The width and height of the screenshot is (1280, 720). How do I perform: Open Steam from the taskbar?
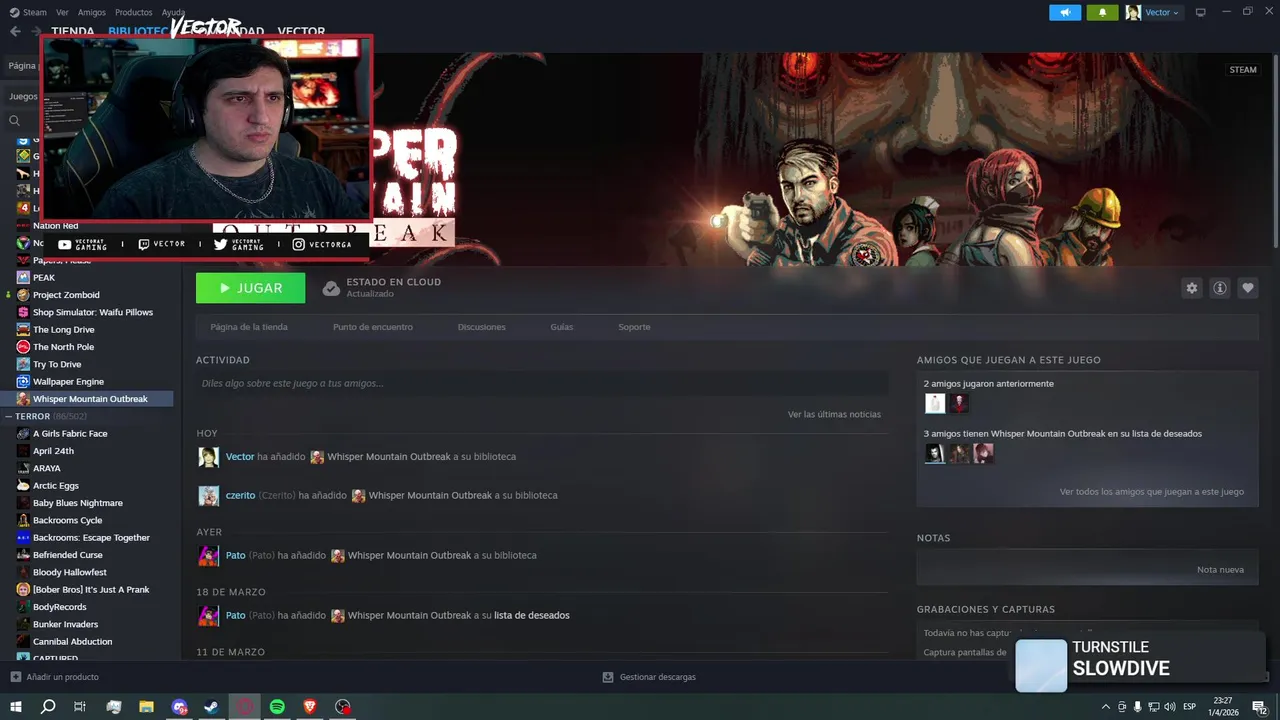(x=212, y=707)
